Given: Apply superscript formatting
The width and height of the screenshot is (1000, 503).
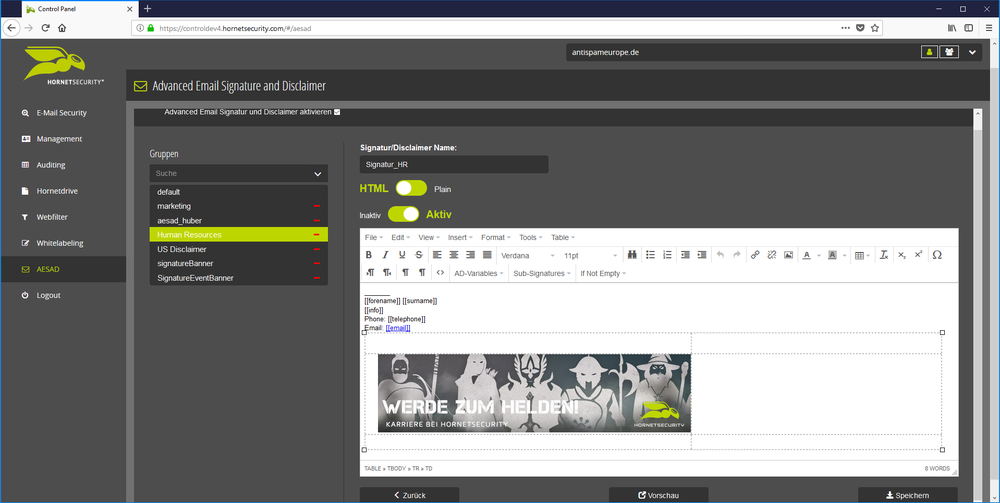Looking at the screenshot, I should click(918, 255).
